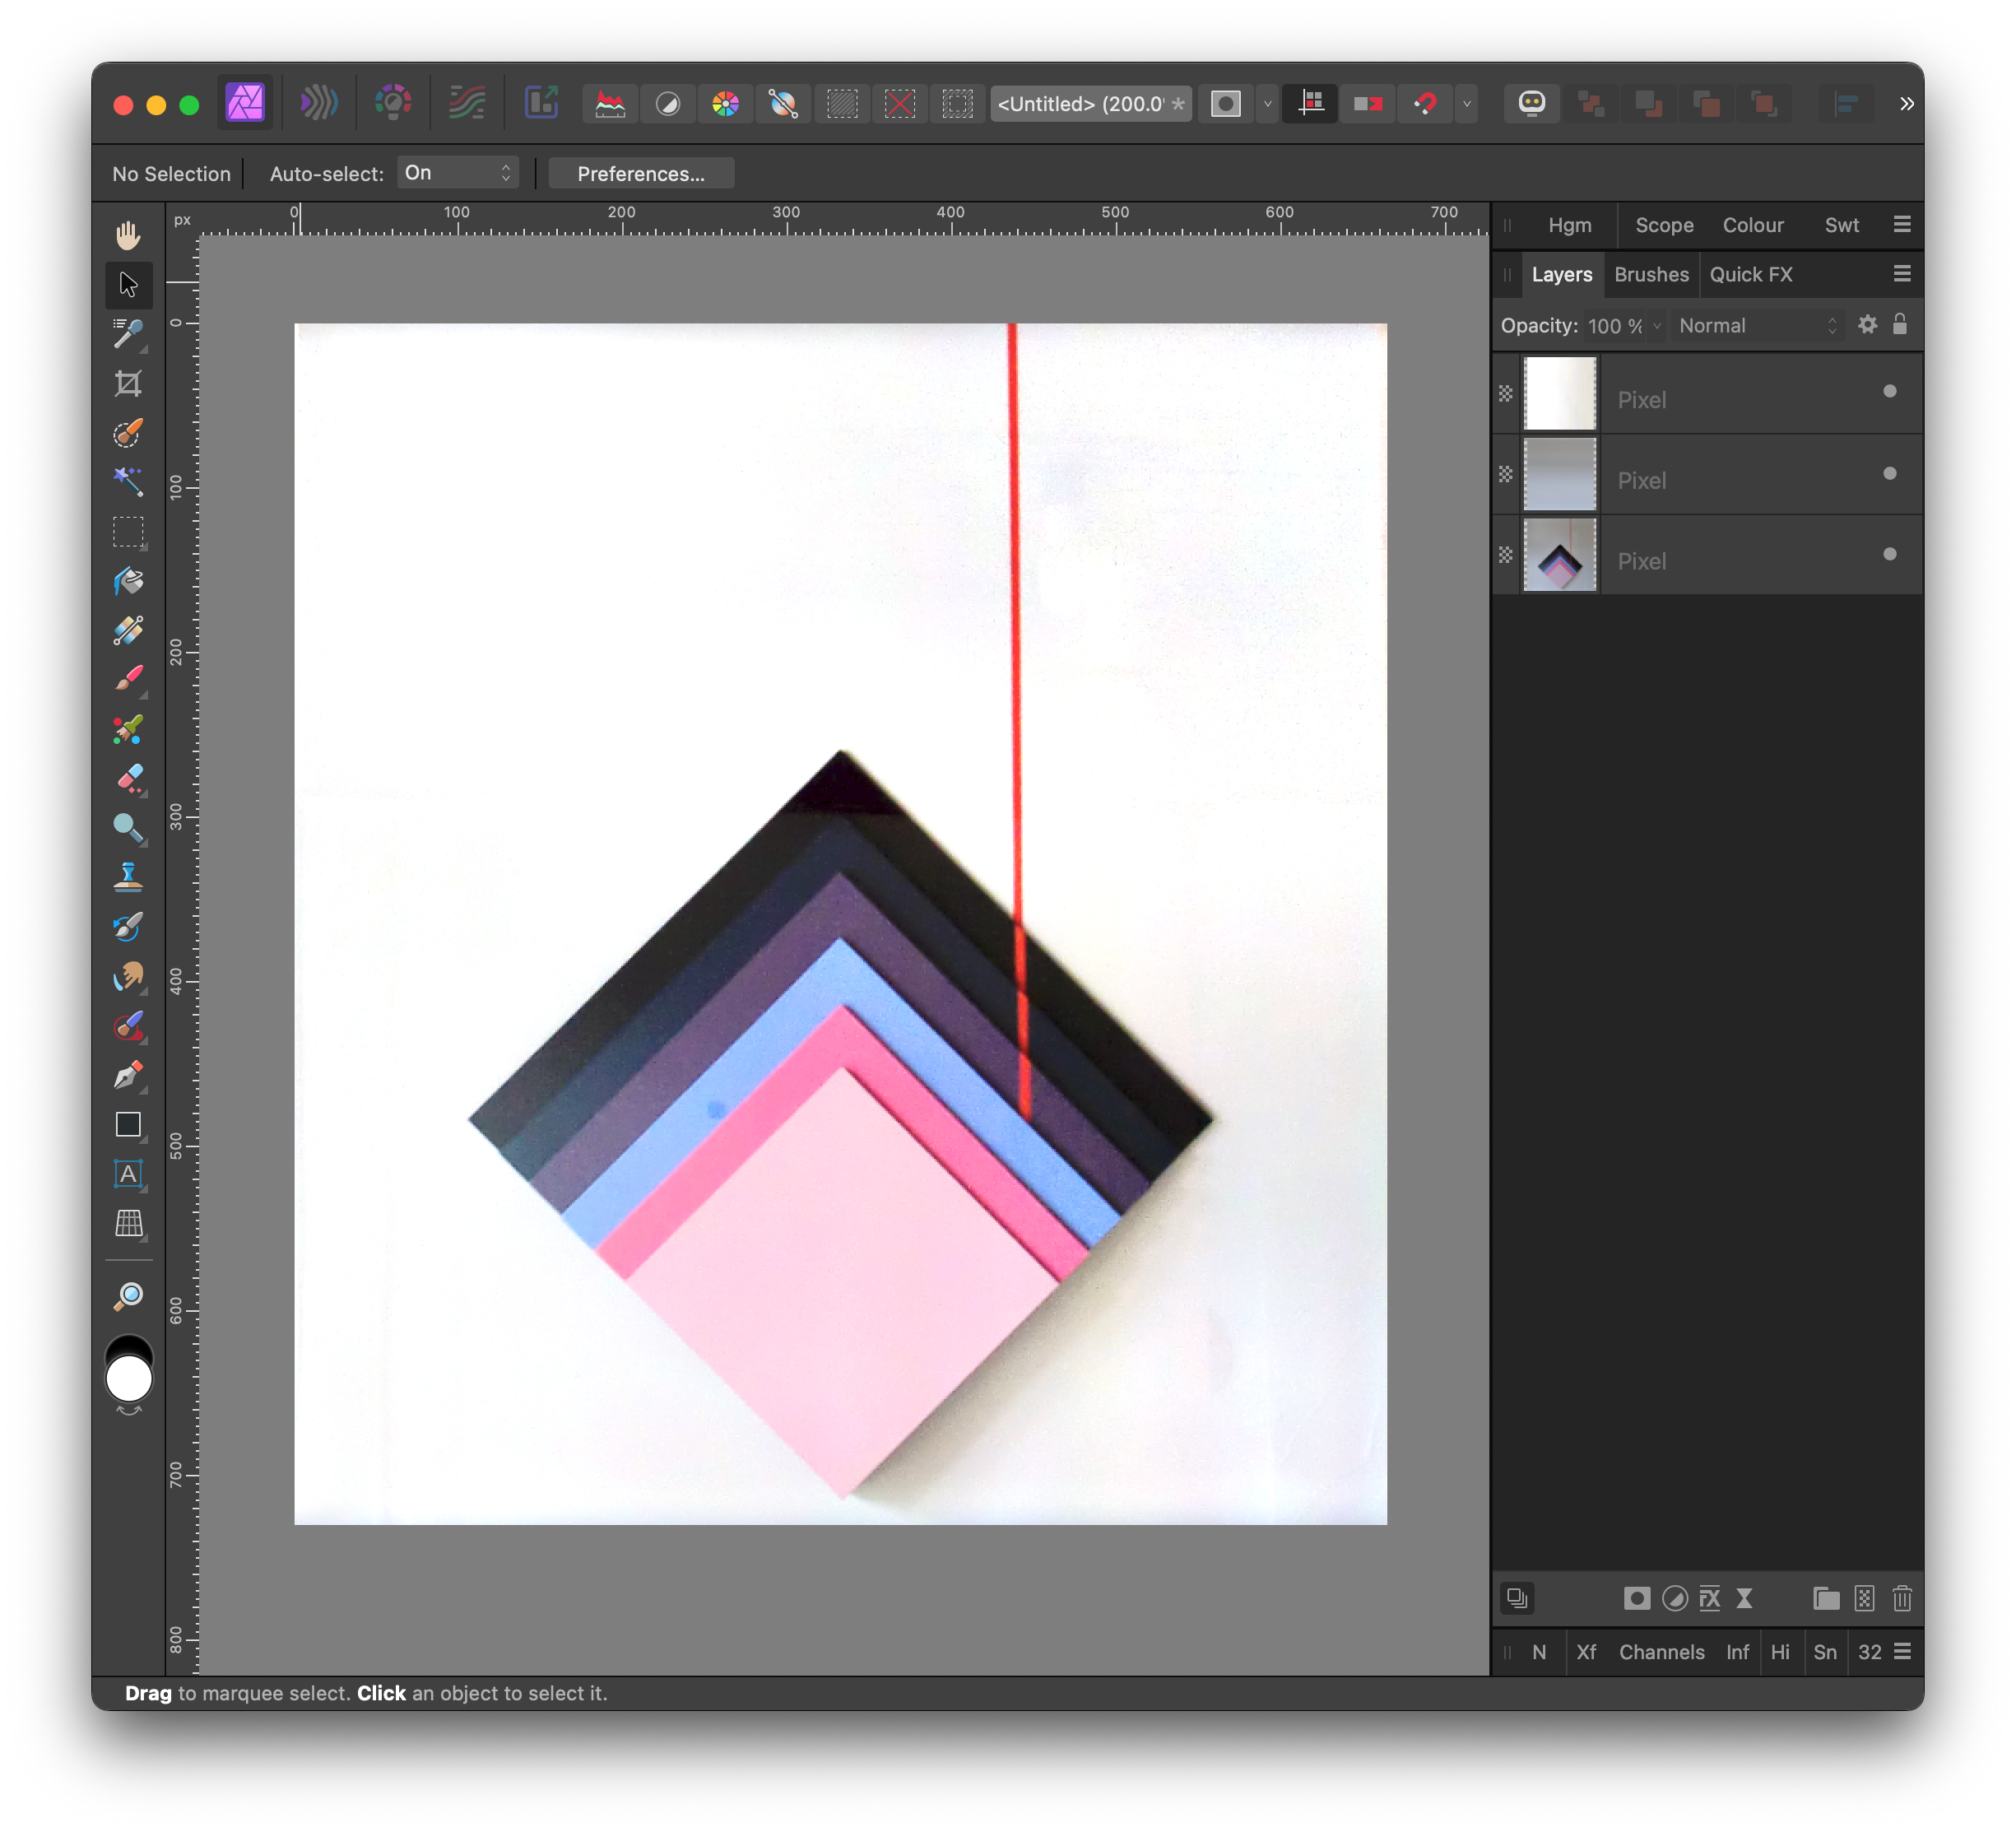Select the Selection Brush tool
The width and height of the screenshot is (2016, 1832).
pyautogui.click(x=128, y=433)
